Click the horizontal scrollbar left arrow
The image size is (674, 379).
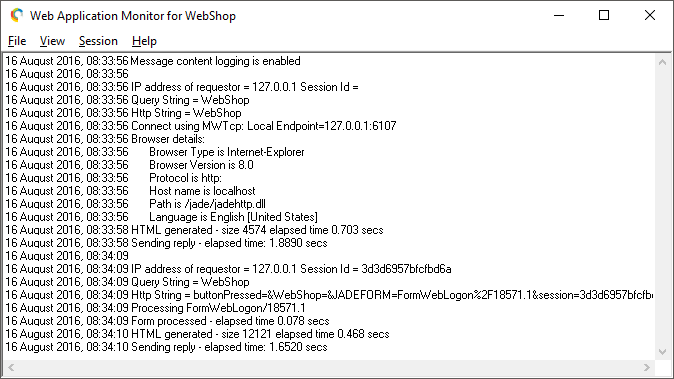(x=11, y=367)
